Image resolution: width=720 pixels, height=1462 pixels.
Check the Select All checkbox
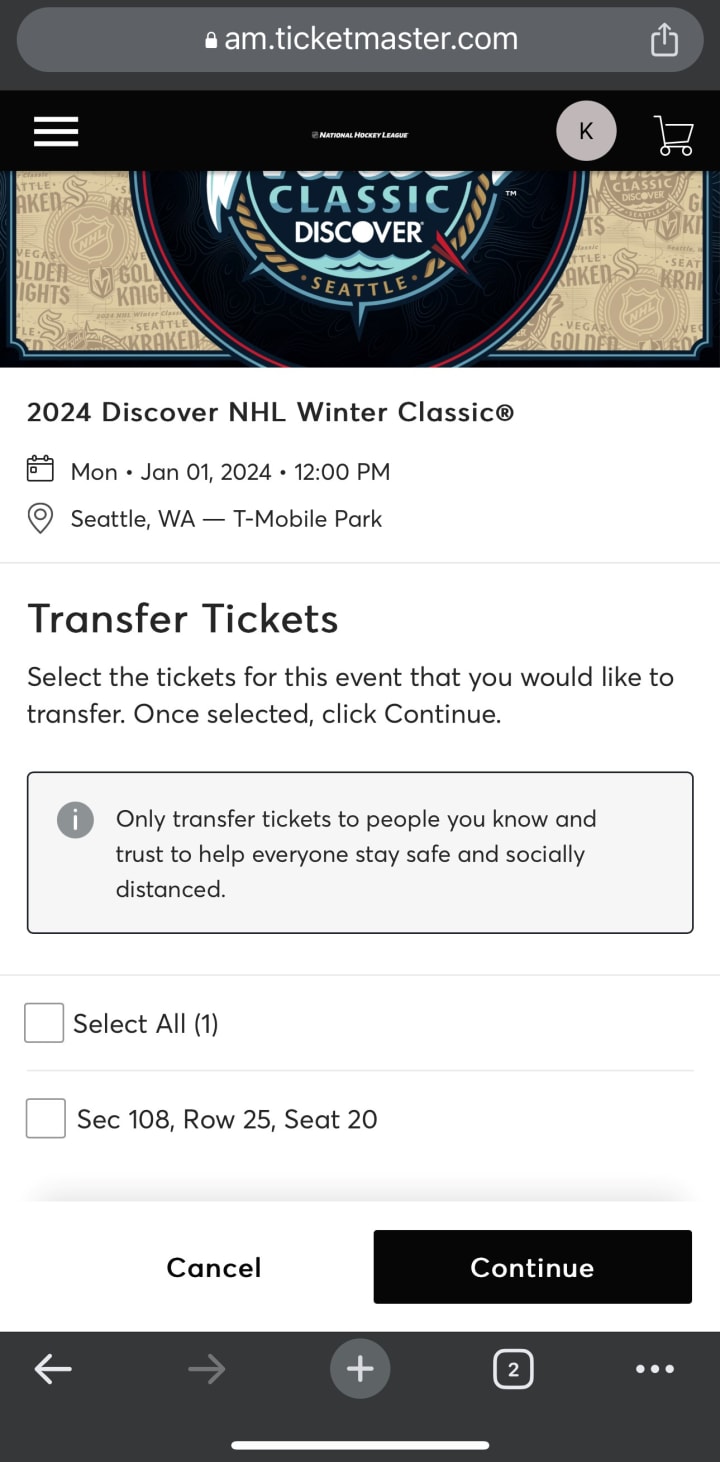click(44, 1023)
